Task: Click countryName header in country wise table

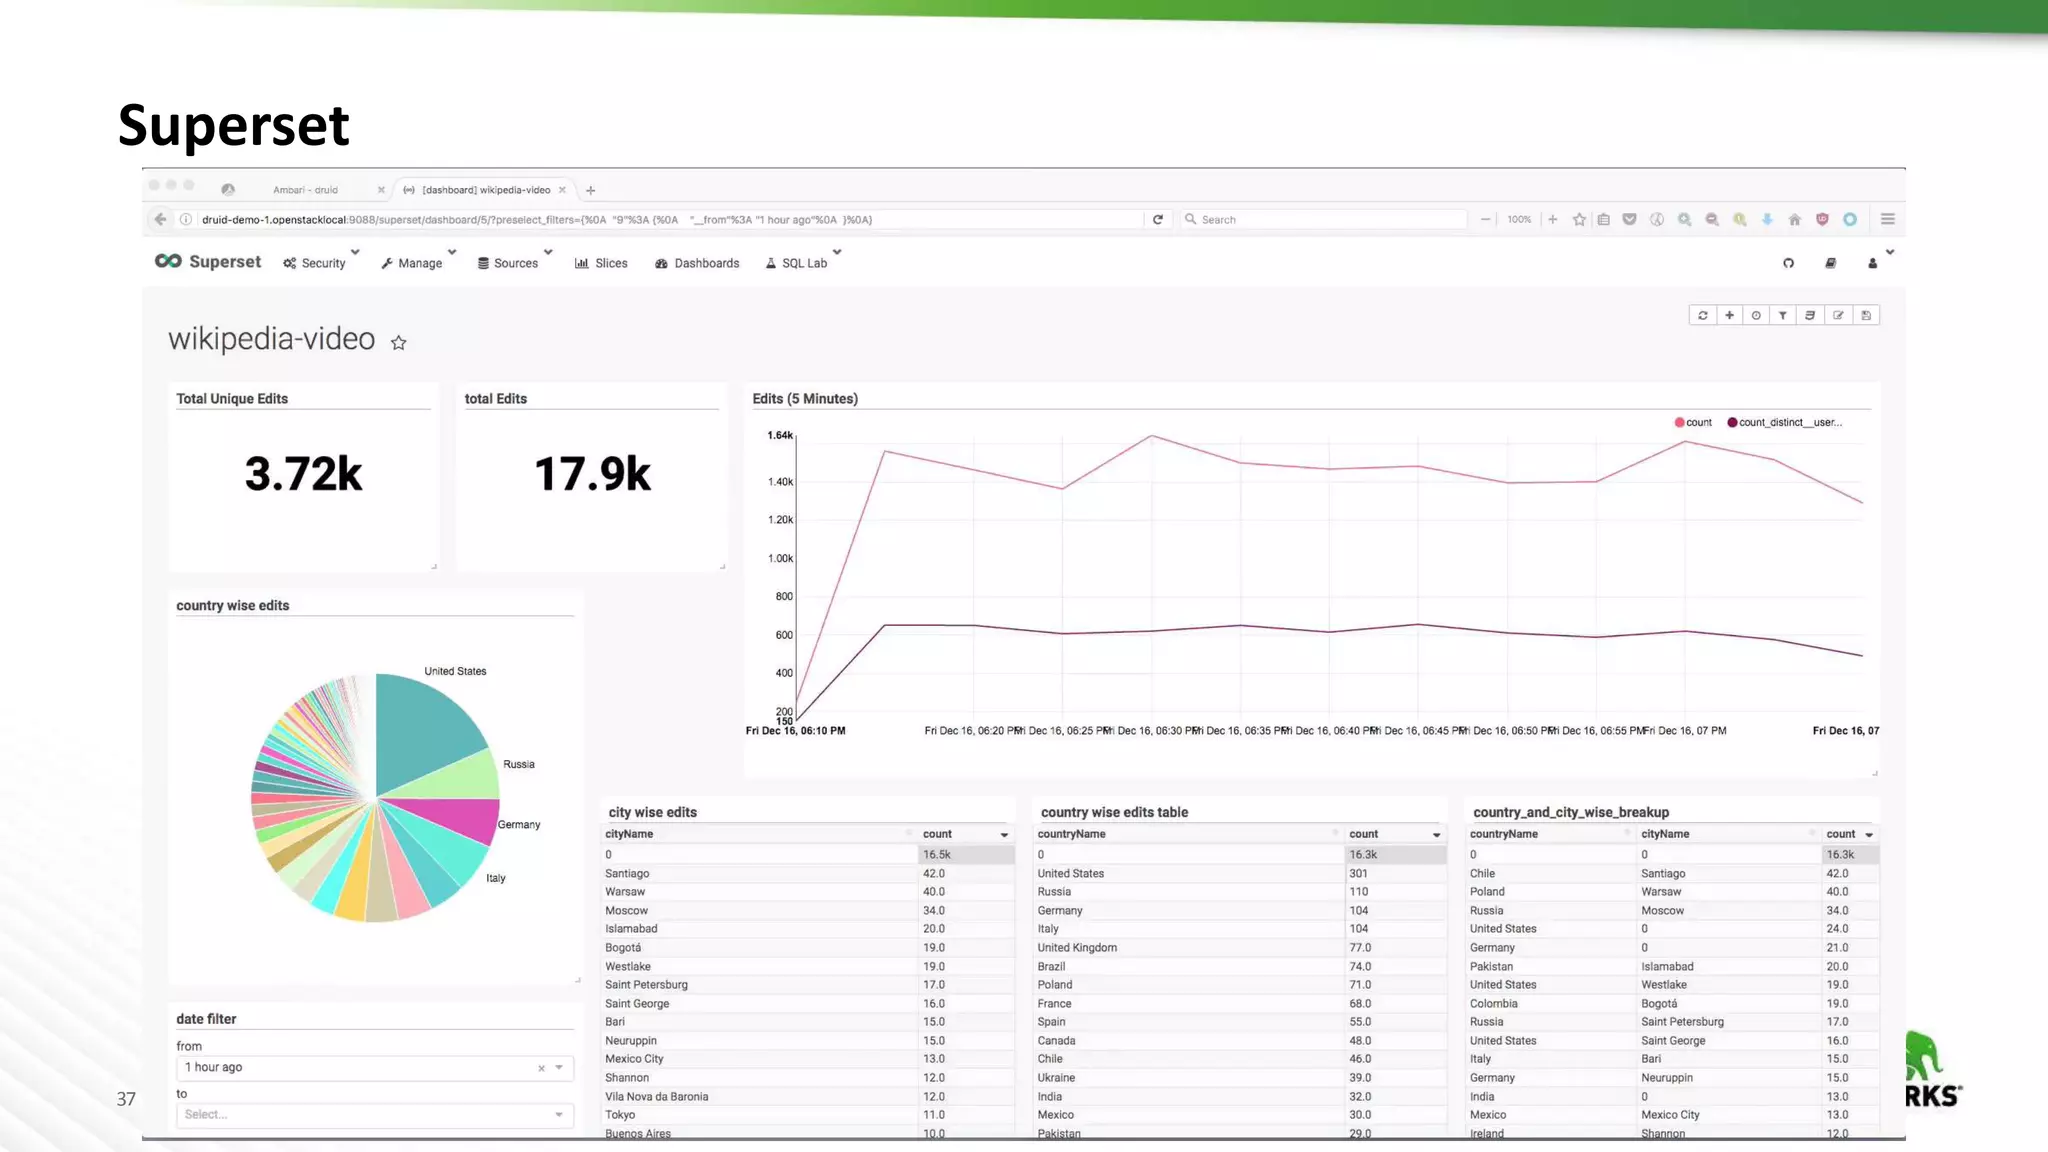Action: tap(1071, 834)
